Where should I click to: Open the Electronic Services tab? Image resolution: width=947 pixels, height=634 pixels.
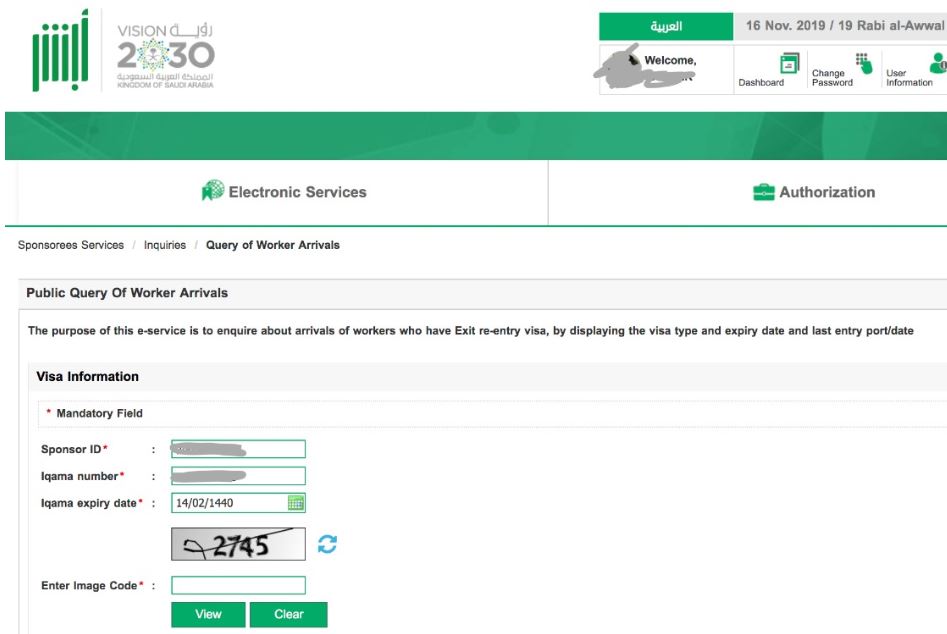click(284, 192)
